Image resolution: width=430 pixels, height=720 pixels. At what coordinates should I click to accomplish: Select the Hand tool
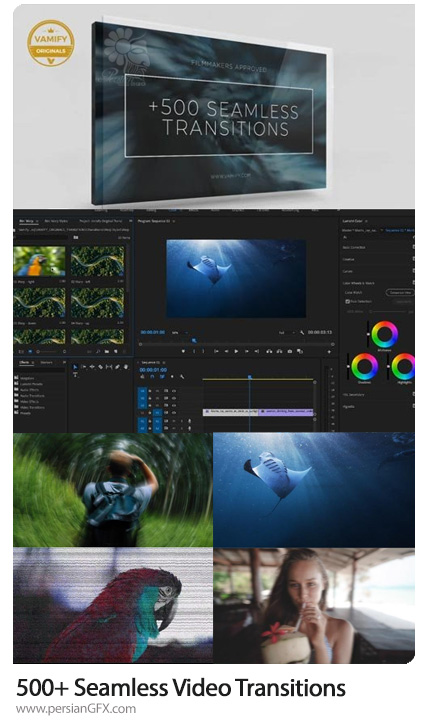[x=126, y=367]
